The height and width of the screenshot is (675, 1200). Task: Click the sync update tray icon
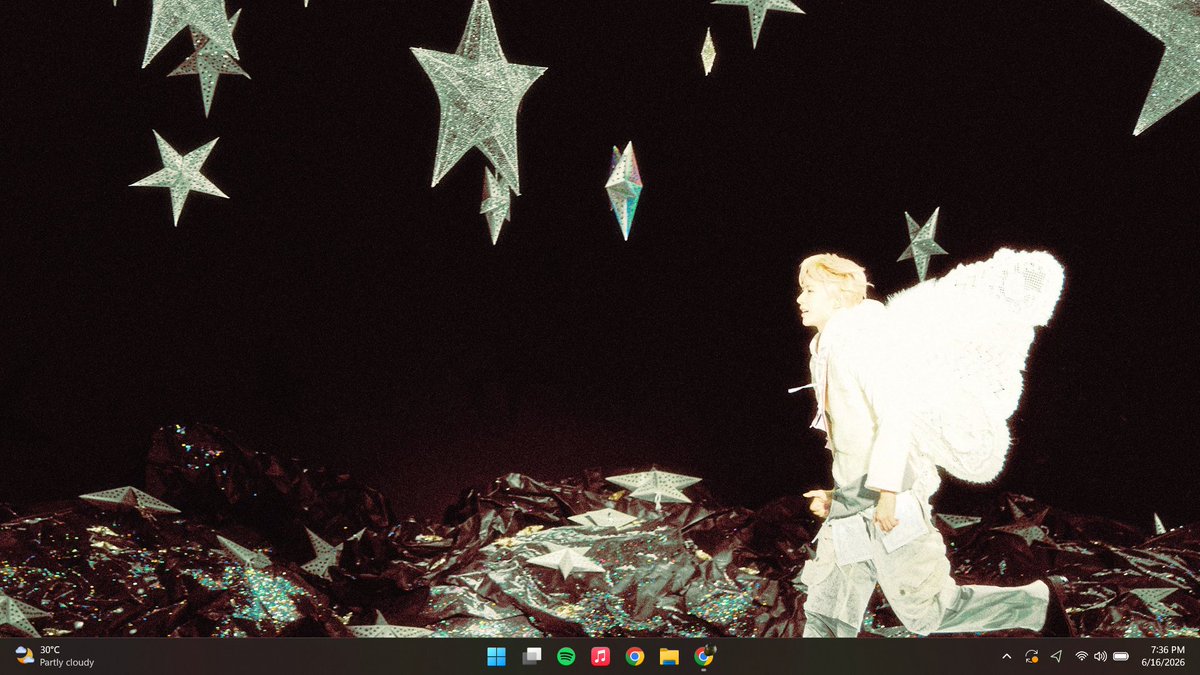click(1031, 656)
